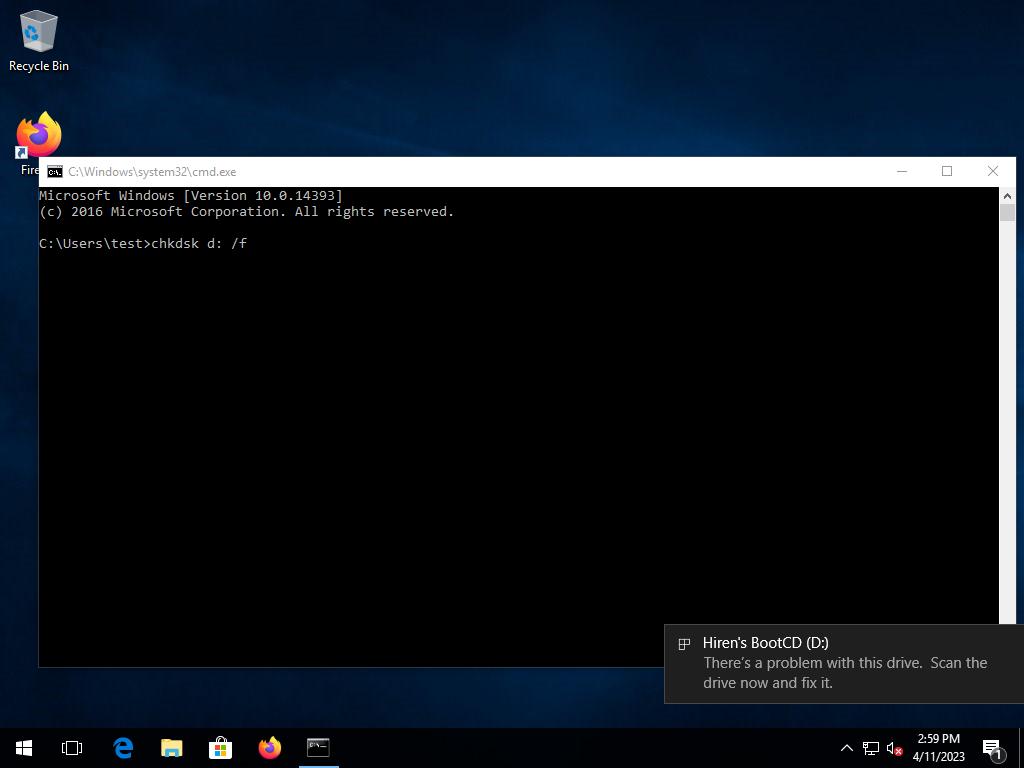The height and width of the screenshot is (768, 1024).
Task: Click the console scrollbar up arrow
Action: [1007, 196]
